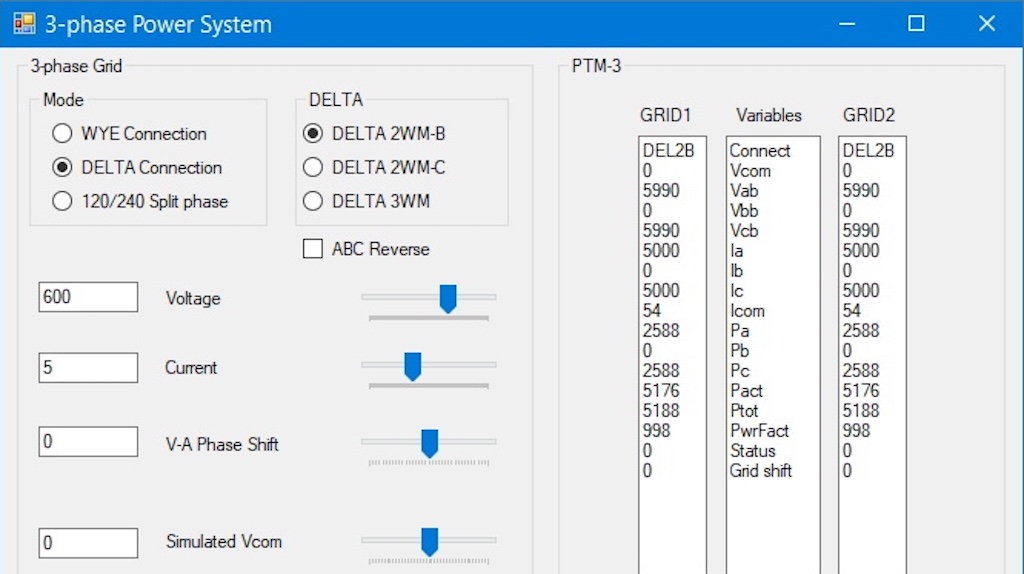Enable the ABC Reverse checkbox
Image resolution: width=1024 pixels, height=574 pixels.
(x=313, y=249)
